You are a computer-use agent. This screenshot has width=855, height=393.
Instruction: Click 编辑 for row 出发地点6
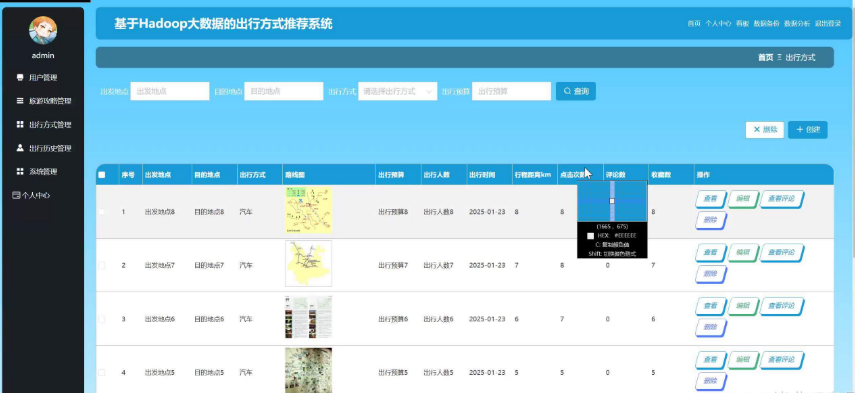point(743,306)
